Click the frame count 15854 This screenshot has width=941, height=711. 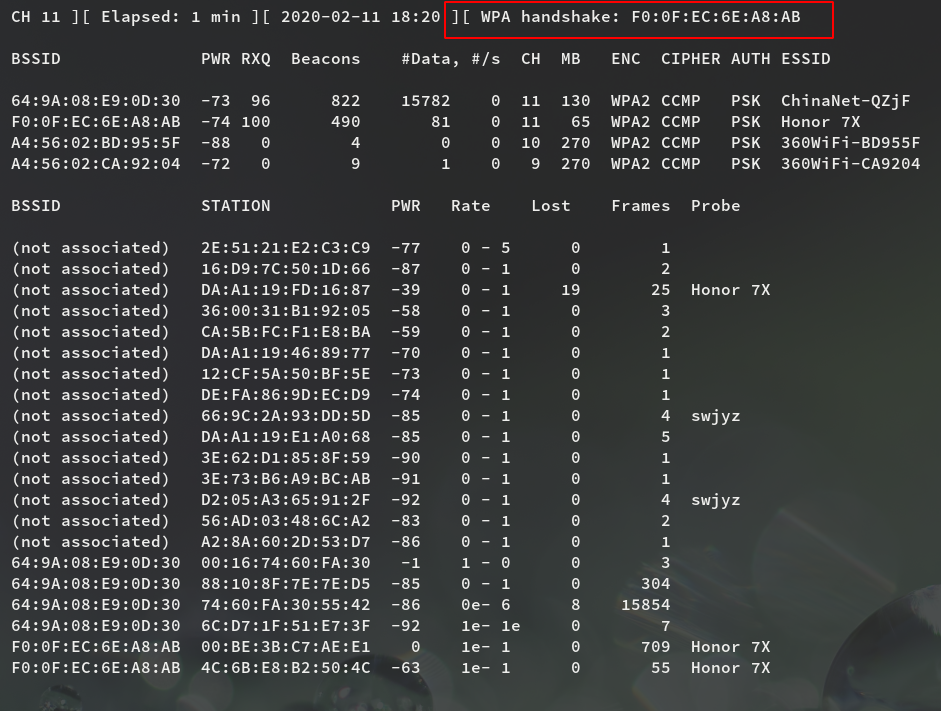(645, 605)
